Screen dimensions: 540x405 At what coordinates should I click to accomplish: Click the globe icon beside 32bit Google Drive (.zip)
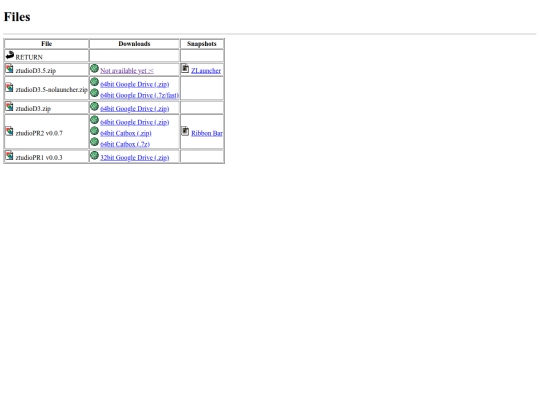coord(94,156)
